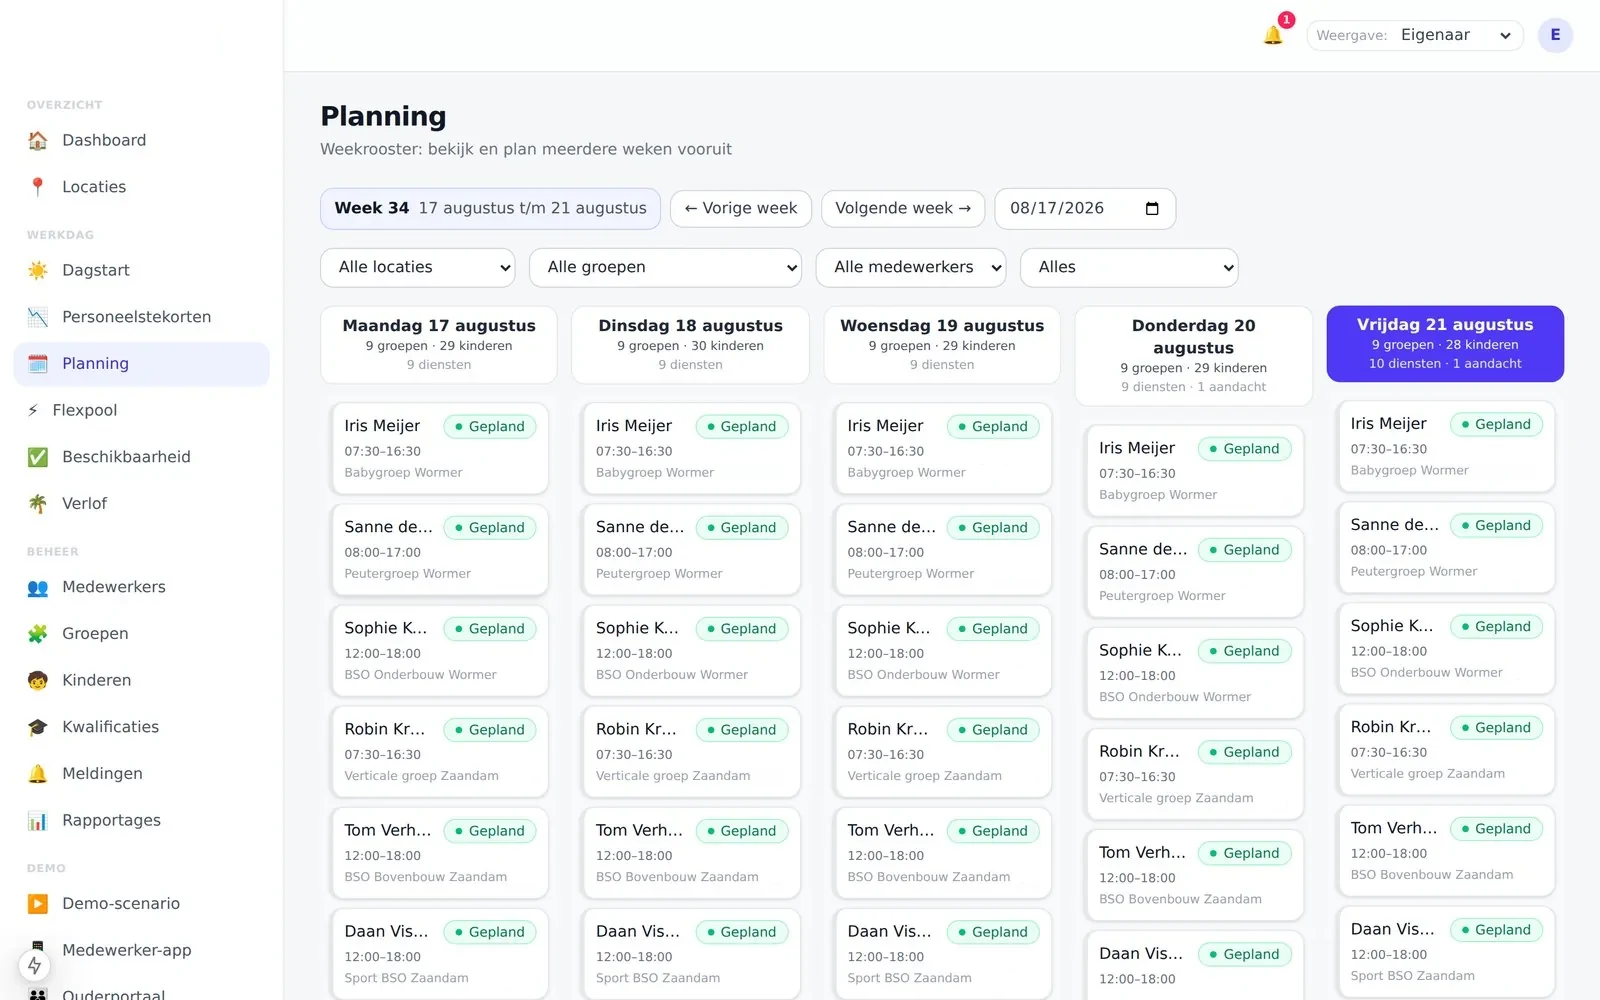This screenshot has height=1000, width=1600.
Task: Click the Personeelstekorten chart icon
Action: pos(38,317)
